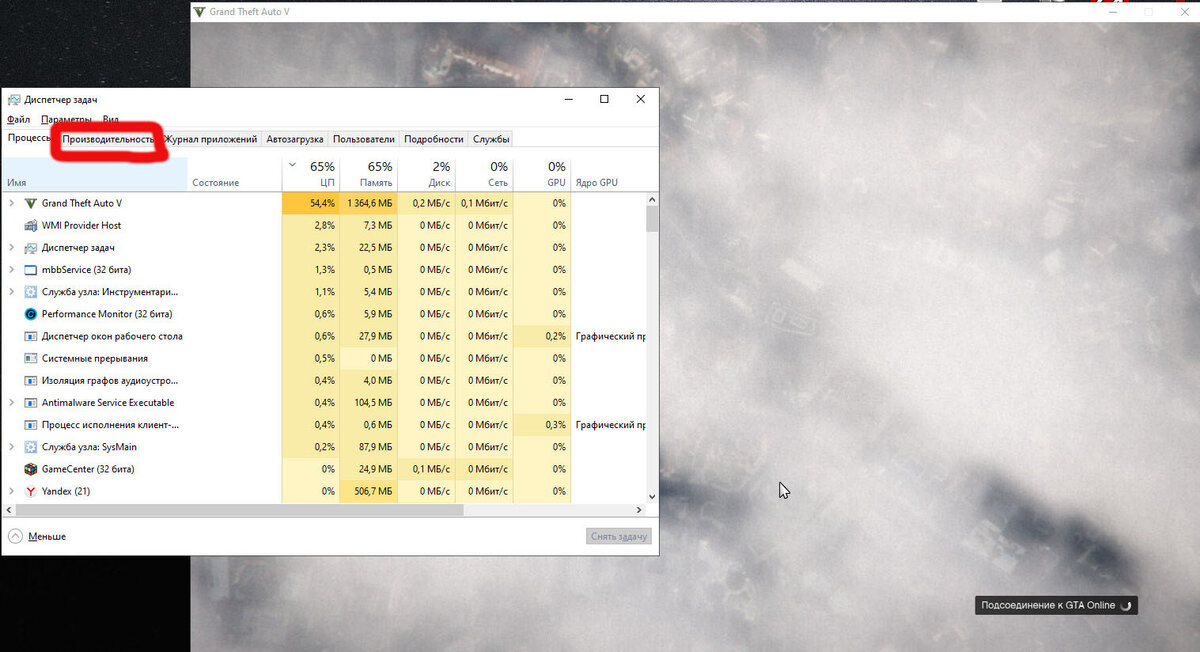This screenshot has width=1200, height=652.
Task: Expand the Диспетчер задач process group
Action: [x=11, y=247]
